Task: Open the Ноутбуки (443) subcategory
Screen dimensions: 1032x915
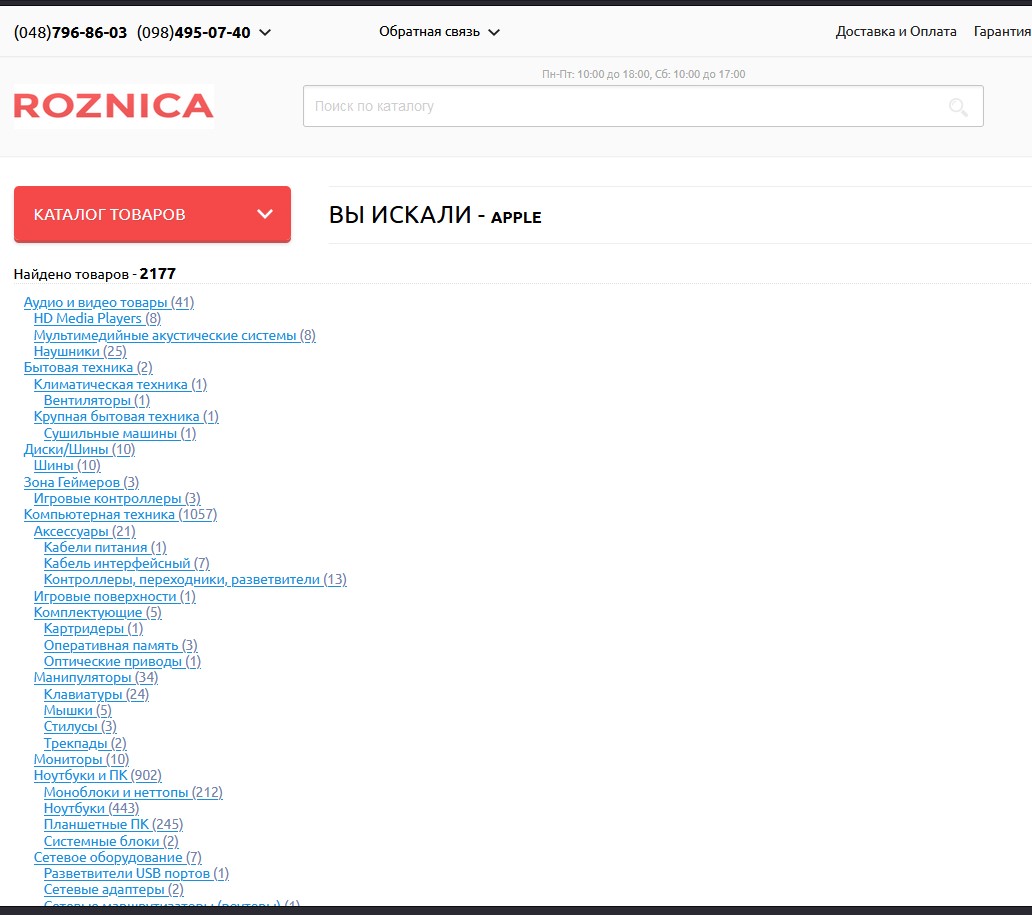Action: (91, 808)
